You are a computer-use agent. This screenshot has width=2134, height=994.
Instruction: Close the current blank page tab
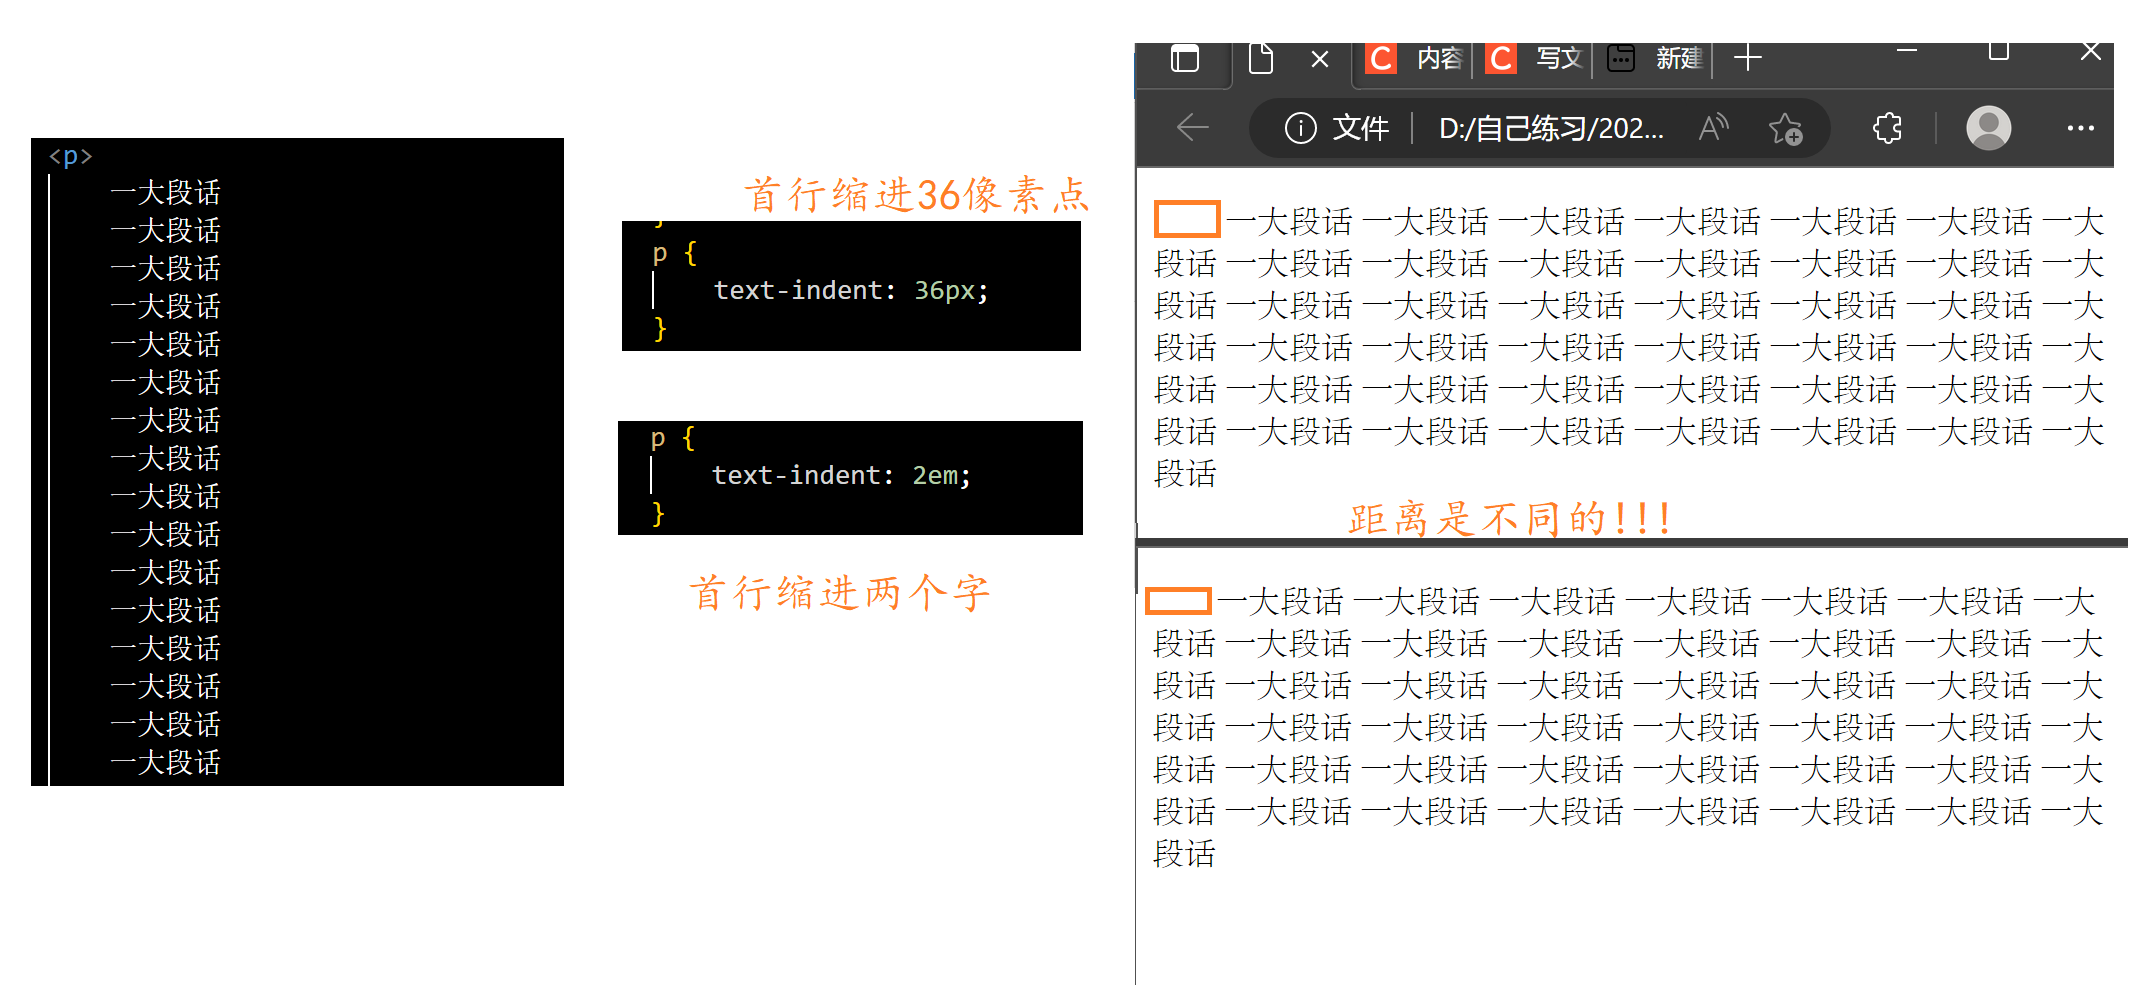pos(1320,60)
